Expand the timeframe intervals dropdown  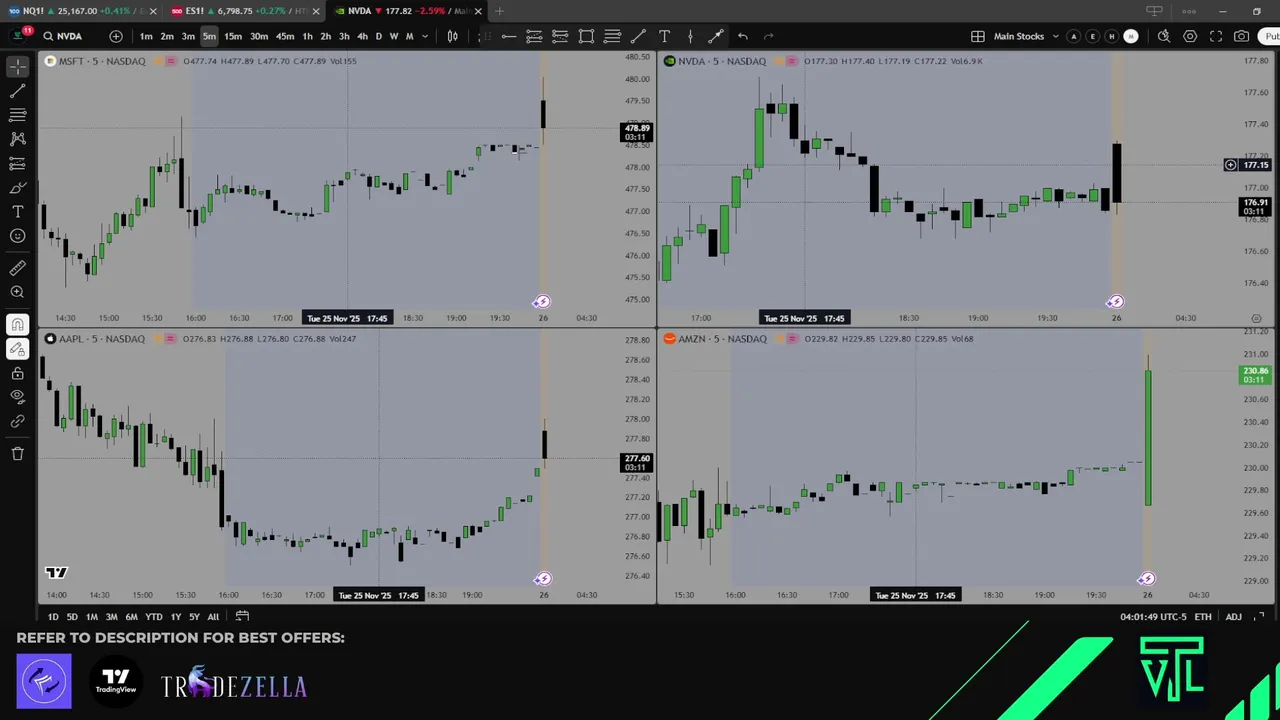[425, 36]
